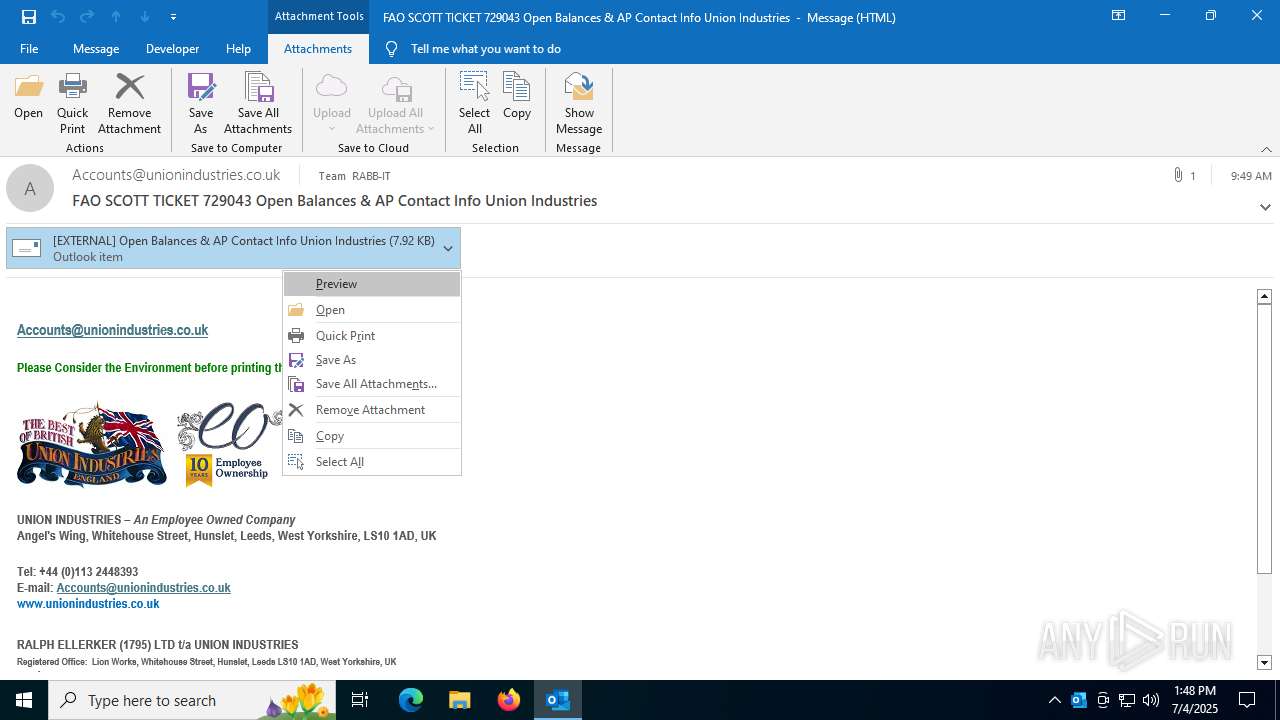
Task: Click the volume speaker tray icon
Action: click(1151, 700)
